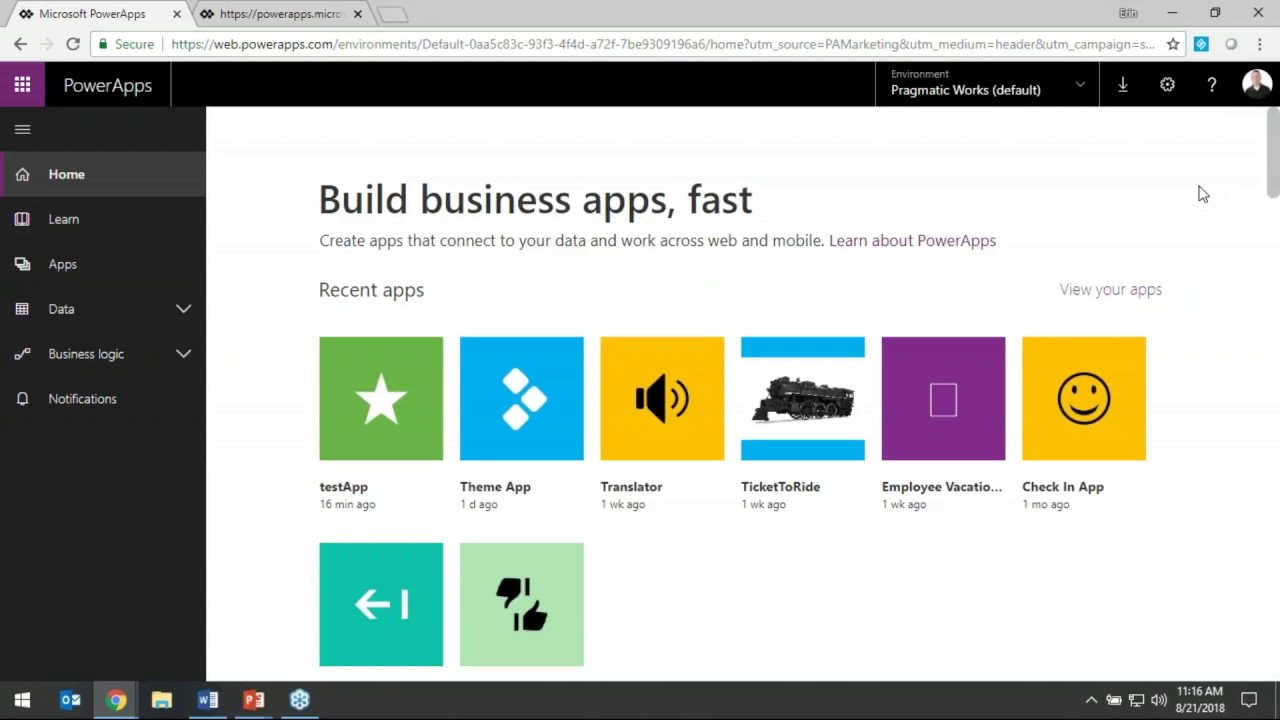
Task: Click Learn about PowerApps link
Action: (912, 240)
